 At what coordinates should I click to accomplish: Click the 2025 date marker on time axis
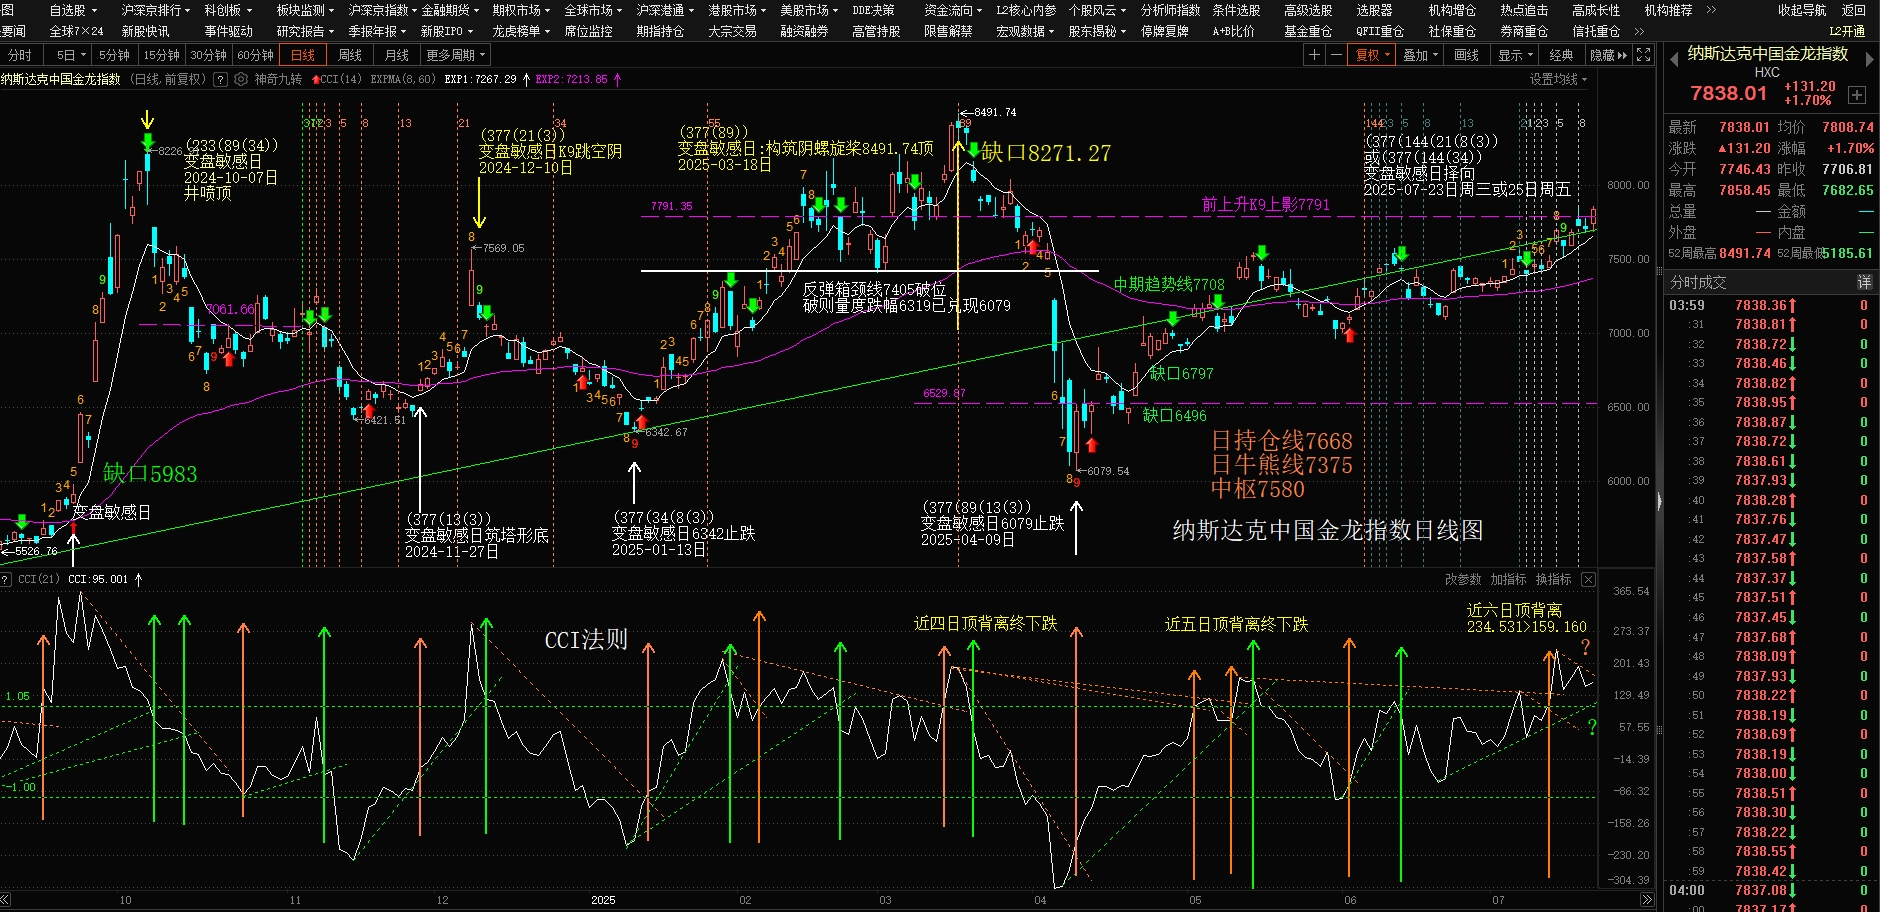pyautogui.click(x=603, y=900)
